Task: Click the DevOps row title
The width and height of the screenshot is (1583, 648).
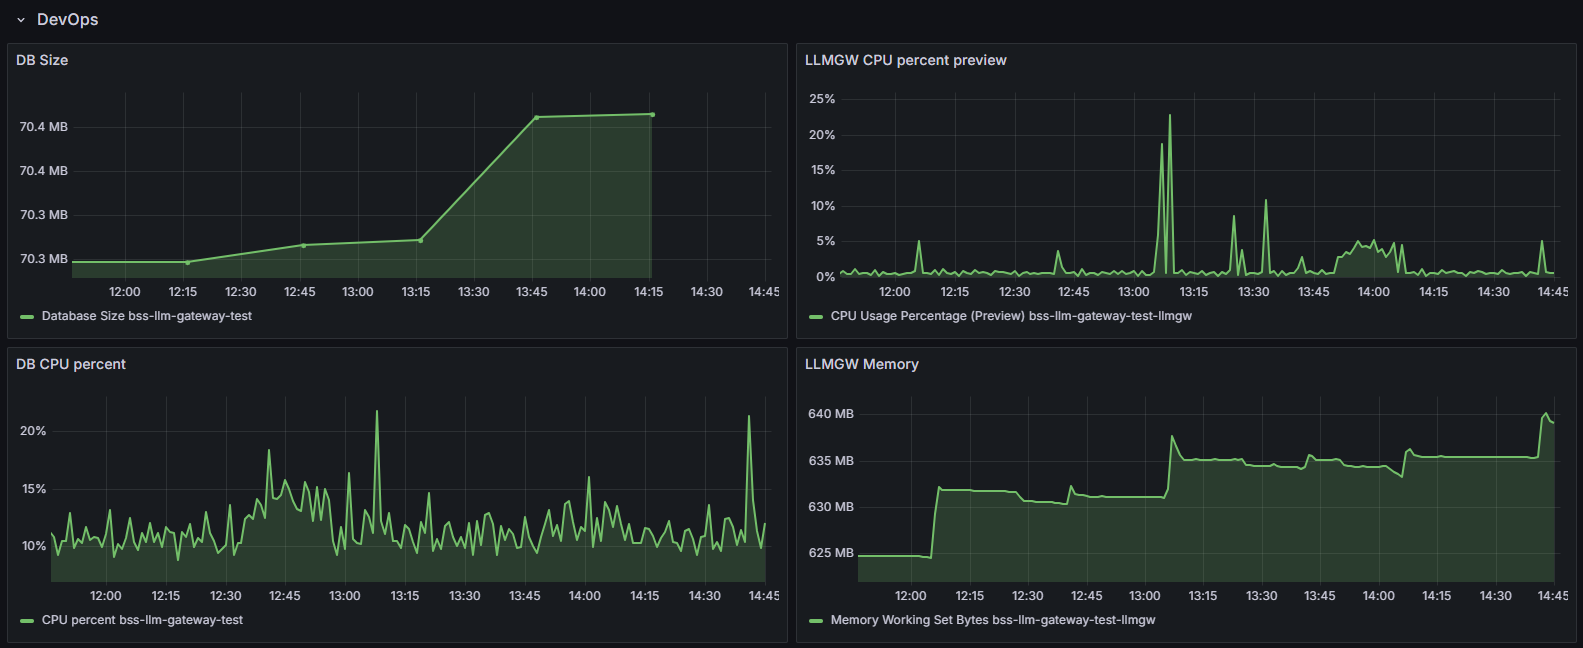Action: click(x=67, y=20)
